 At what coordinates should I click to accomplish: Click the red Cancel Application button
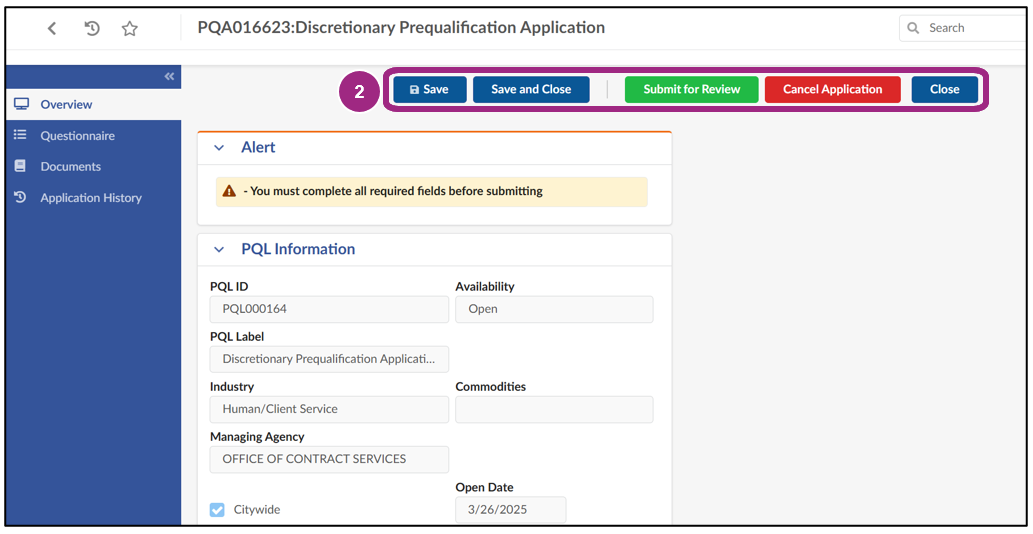832,90
